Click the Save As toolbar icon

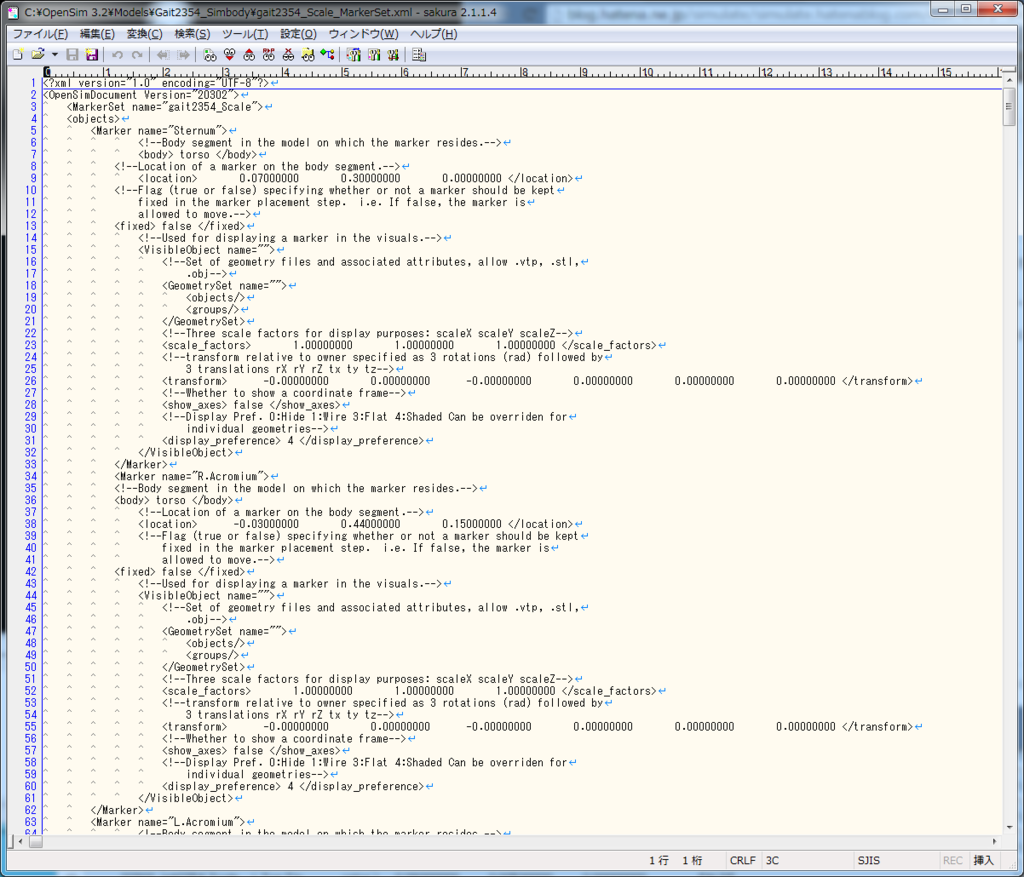pos(91,55)
